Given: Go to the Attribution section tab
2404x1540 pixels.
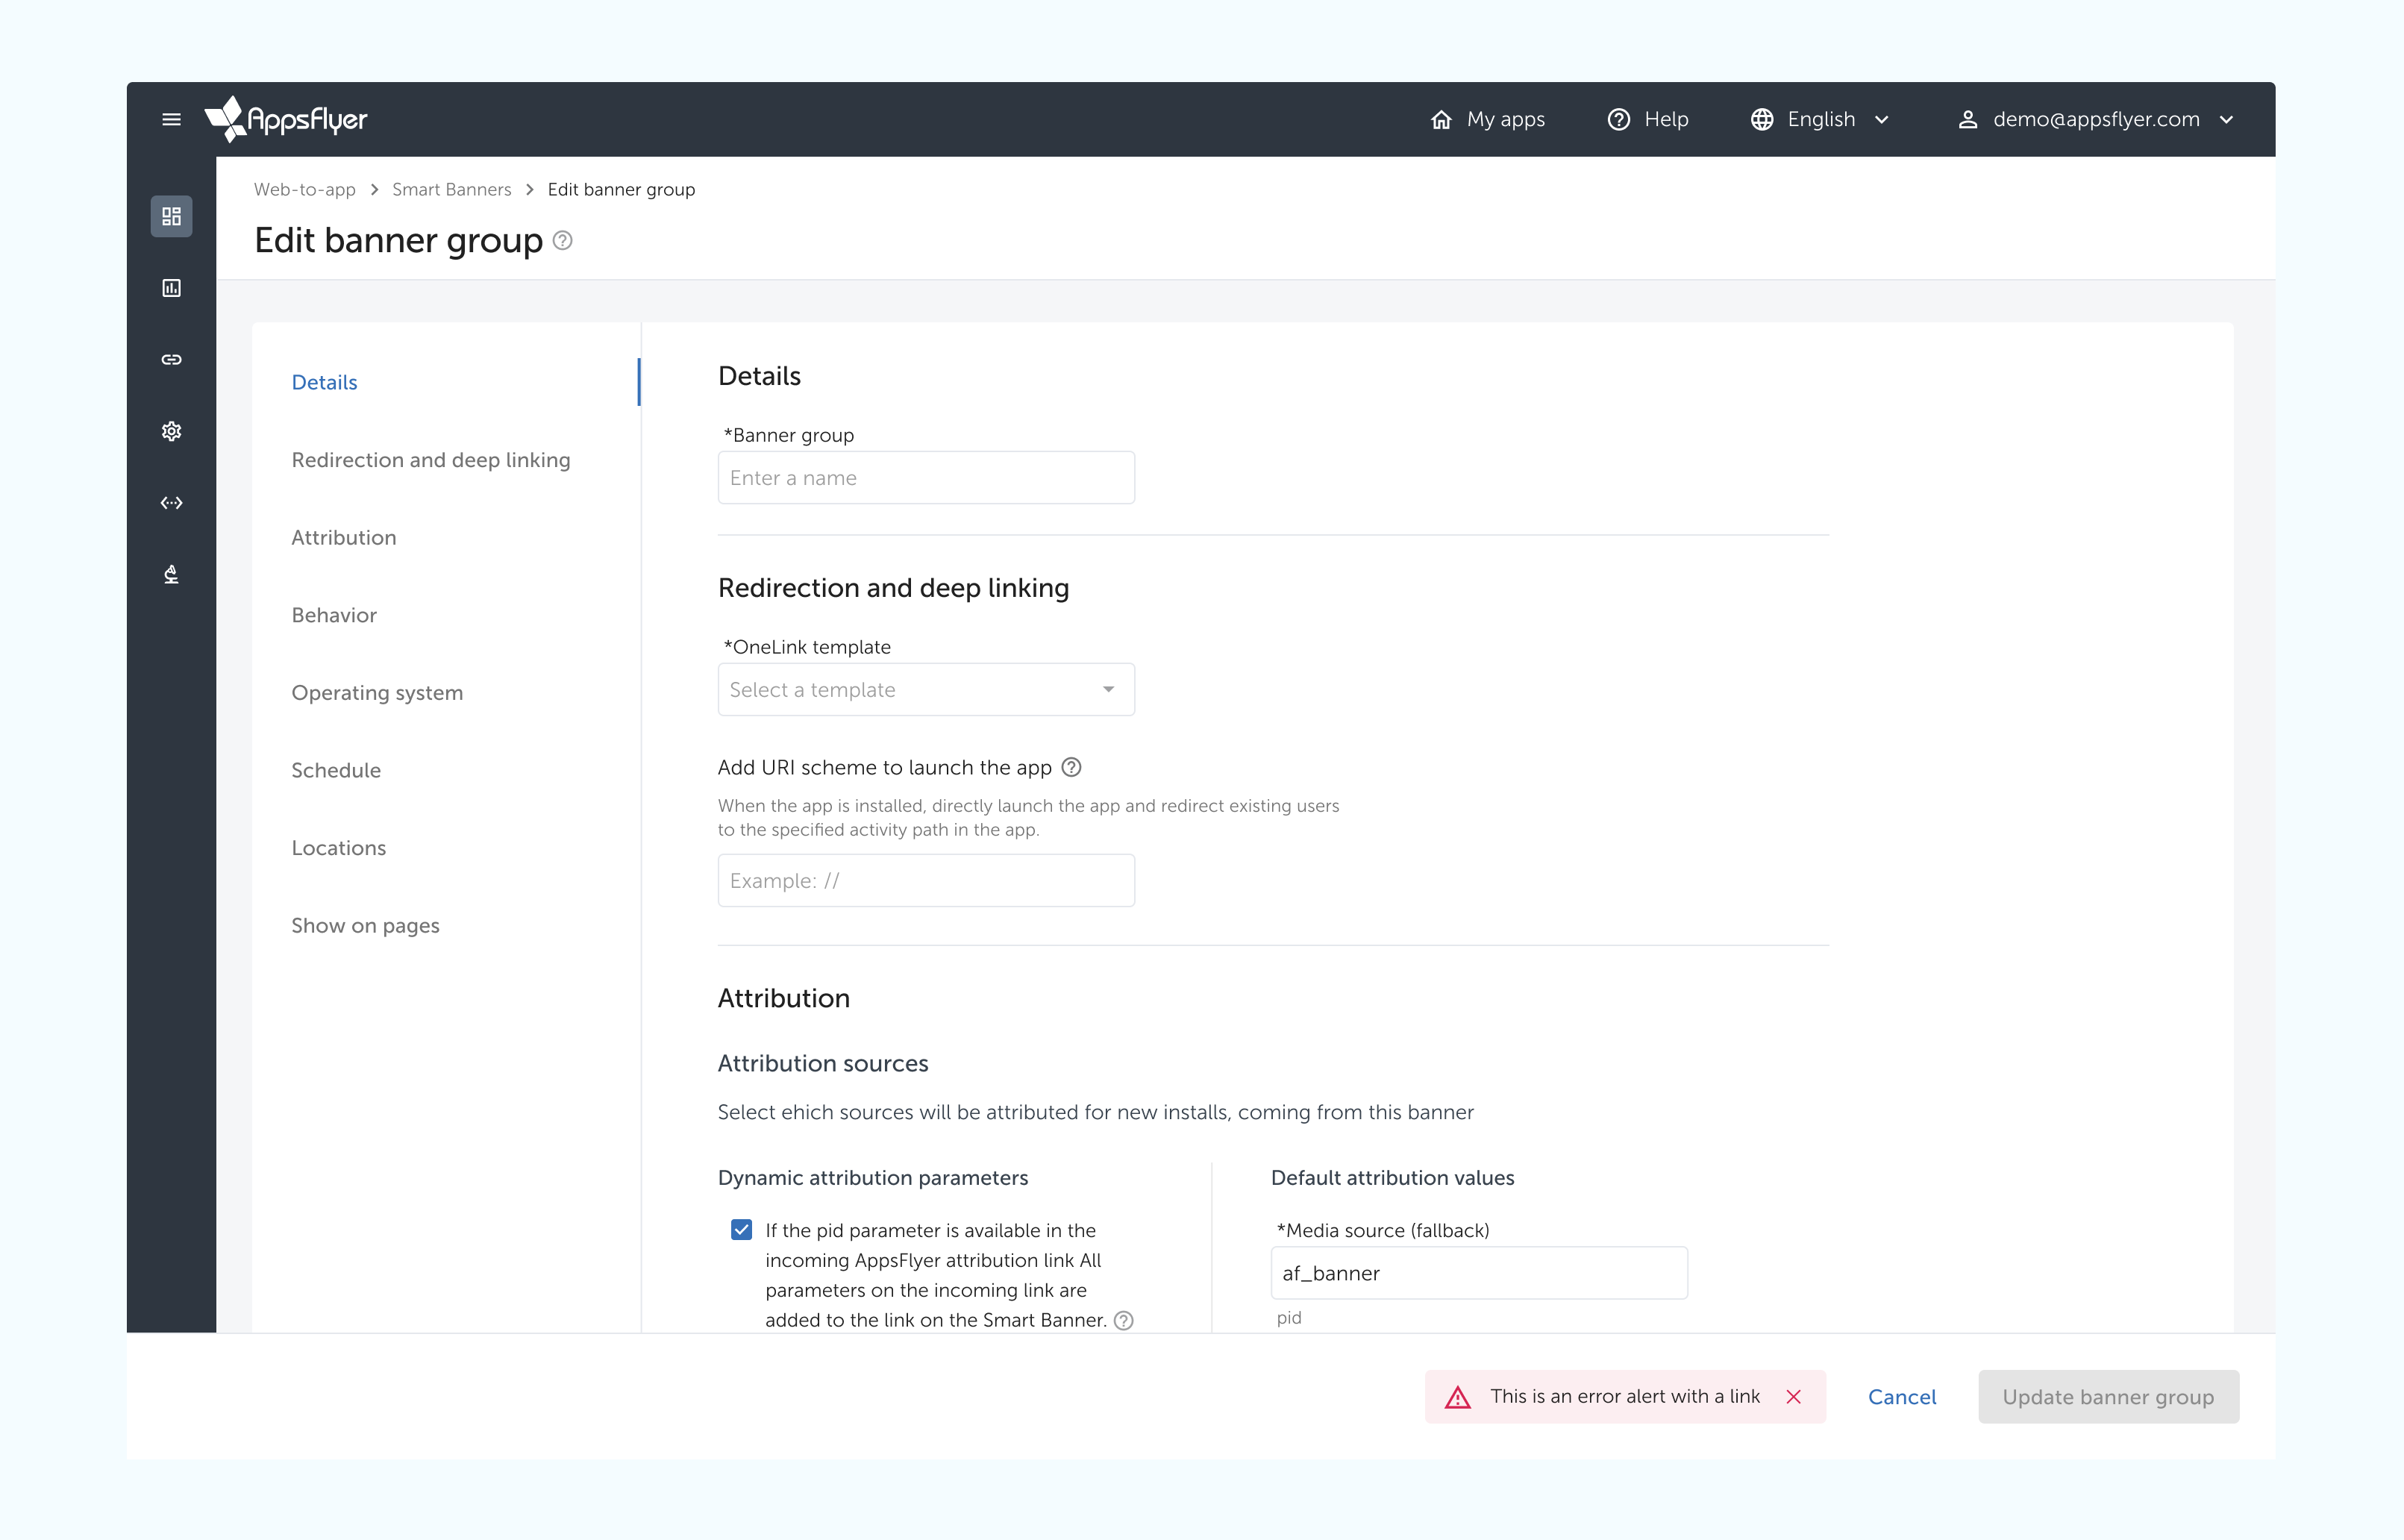Looking at the screenshot, I should click(344, 537).
